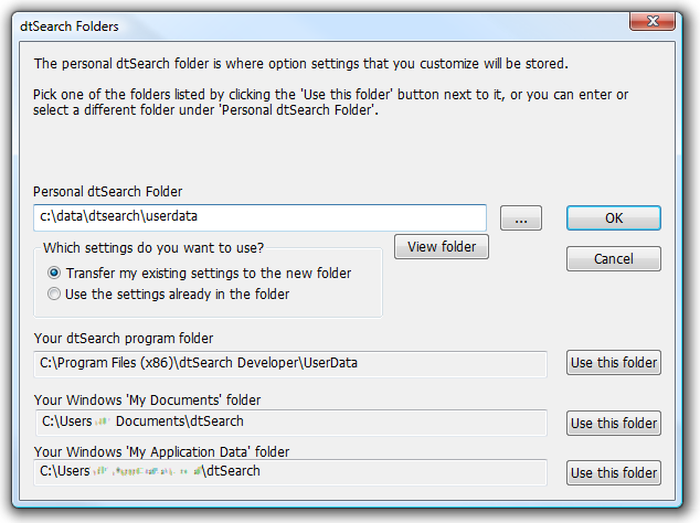Click the "Your Windows 'My Documents' folder" label
The width and height of the screenshot is (700, 523).
pyautogui.click(x=147, y=400)
